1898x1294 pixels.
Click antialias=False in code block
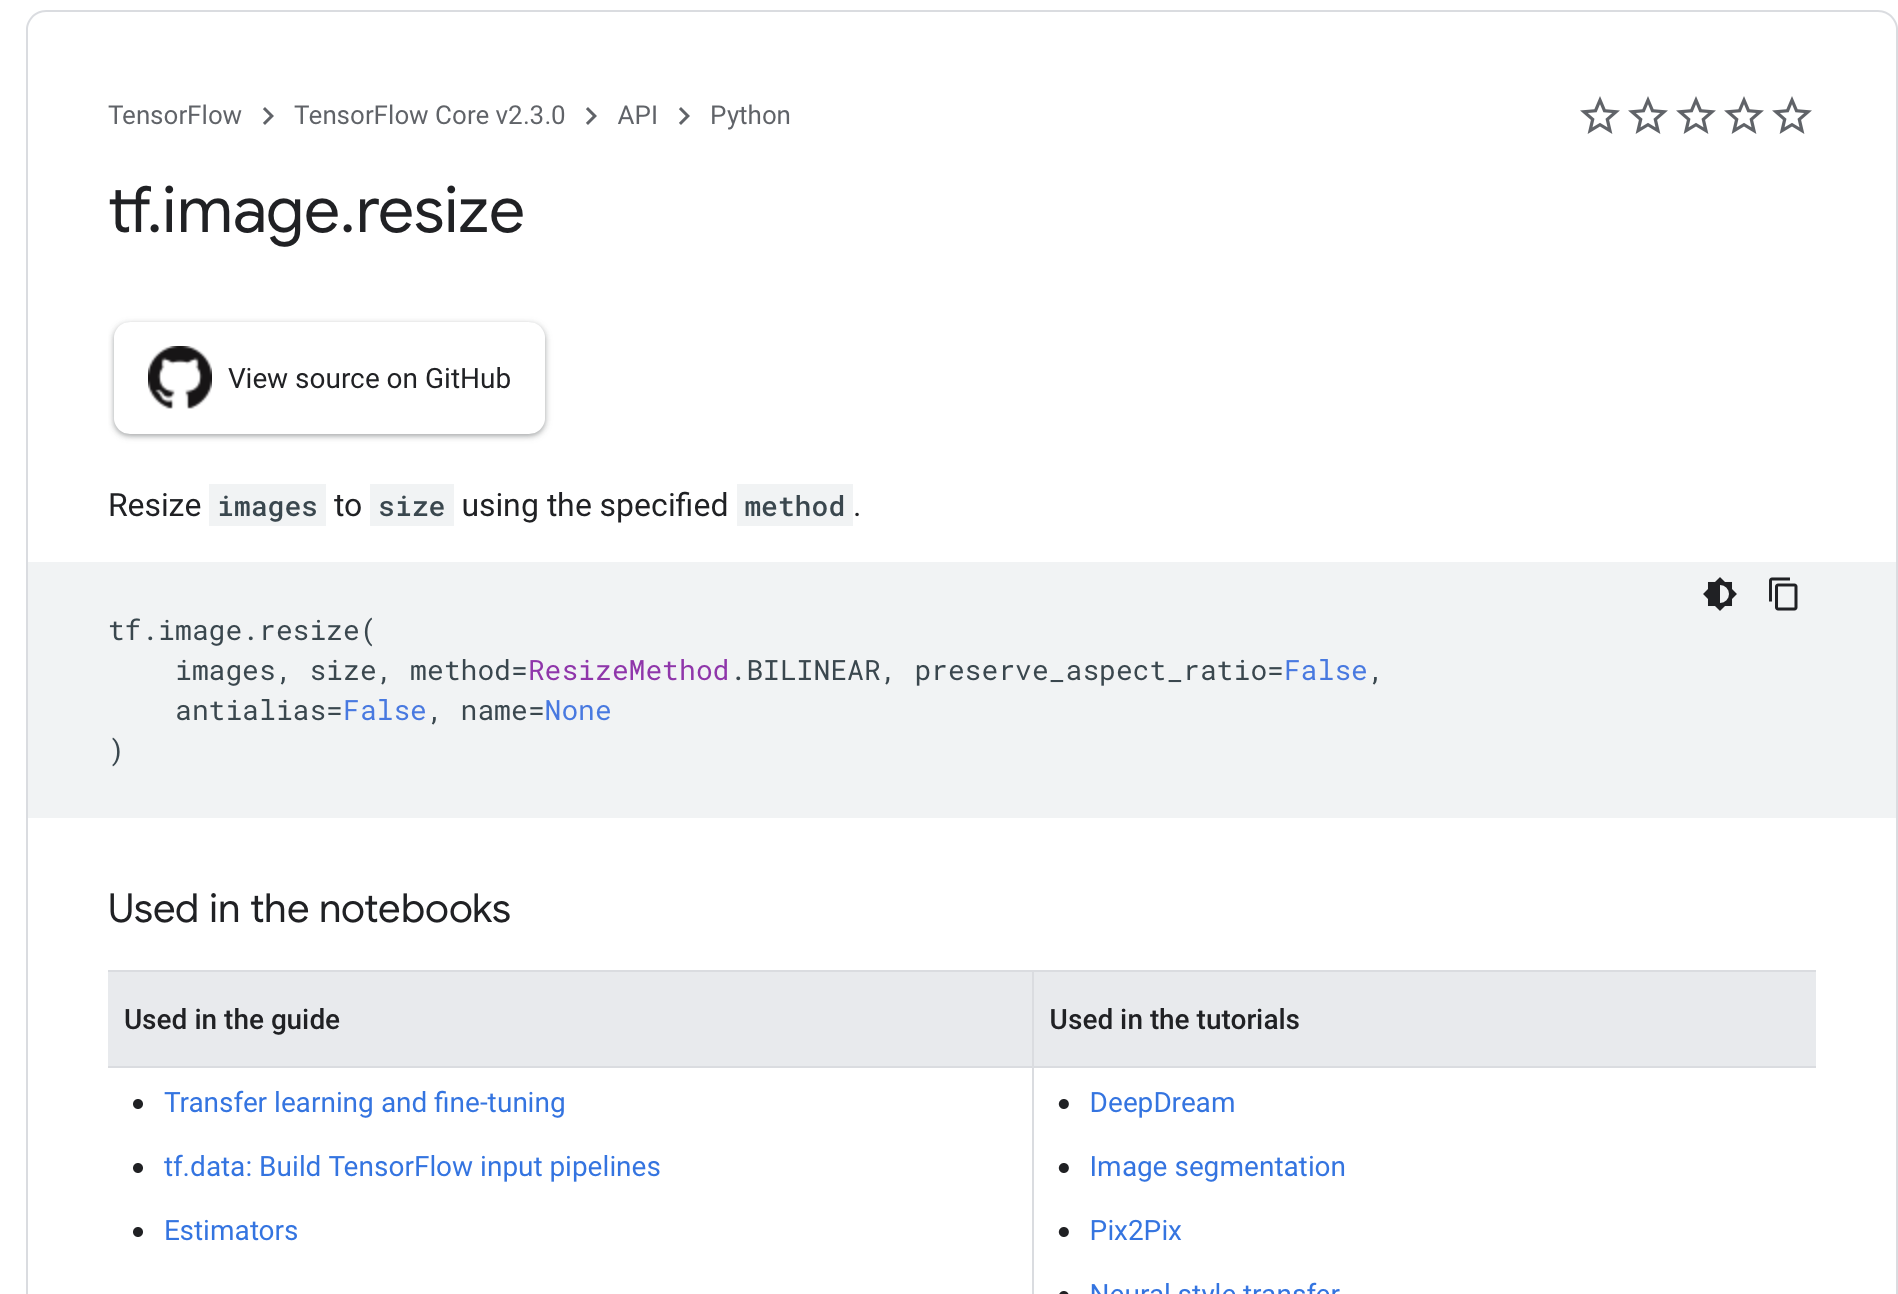[301, 710]
